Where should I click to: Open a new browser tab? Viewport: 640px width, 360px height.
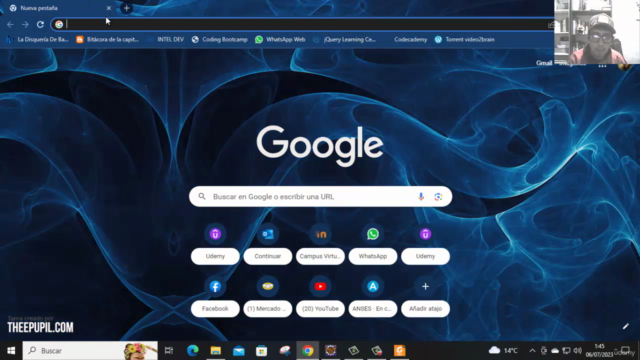[127, 8]
